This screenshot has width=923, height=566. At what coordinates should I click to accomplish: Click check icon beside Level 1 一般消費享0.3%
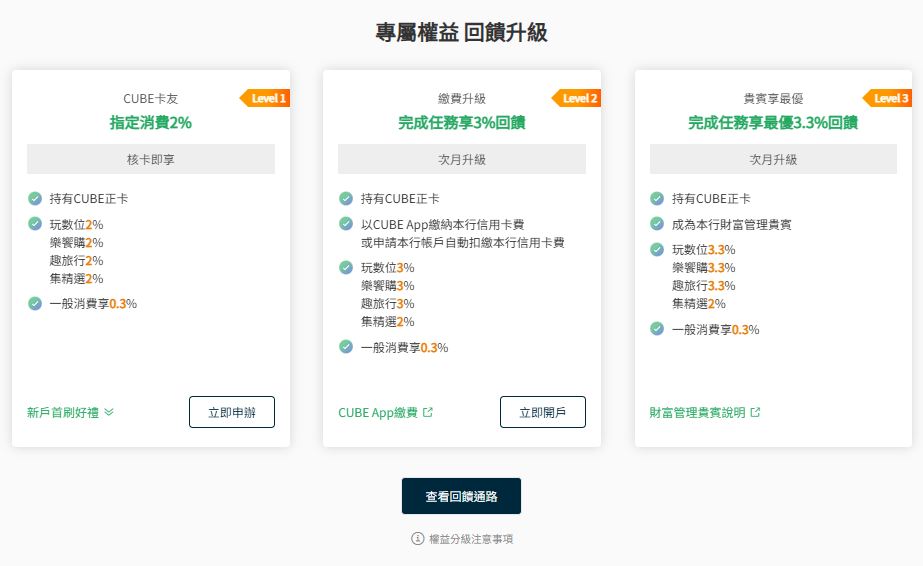click(x=35, y=304)
